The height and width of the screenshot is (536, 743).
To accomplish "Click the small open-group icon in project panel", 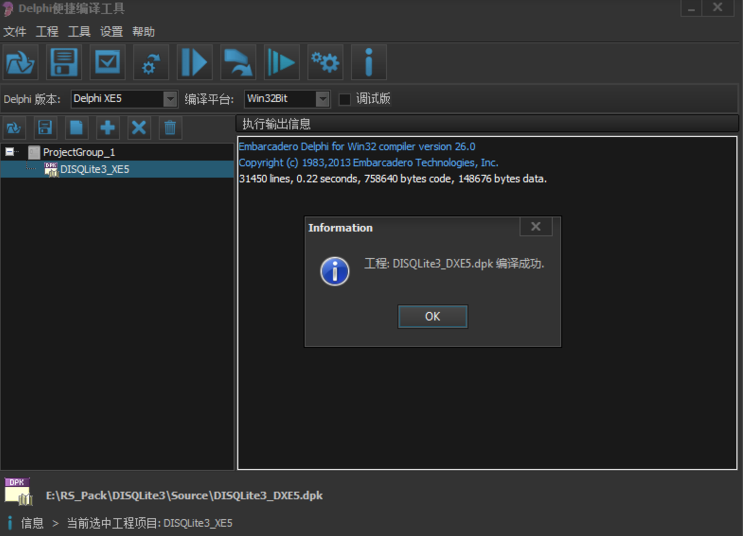I will (14, 127).
